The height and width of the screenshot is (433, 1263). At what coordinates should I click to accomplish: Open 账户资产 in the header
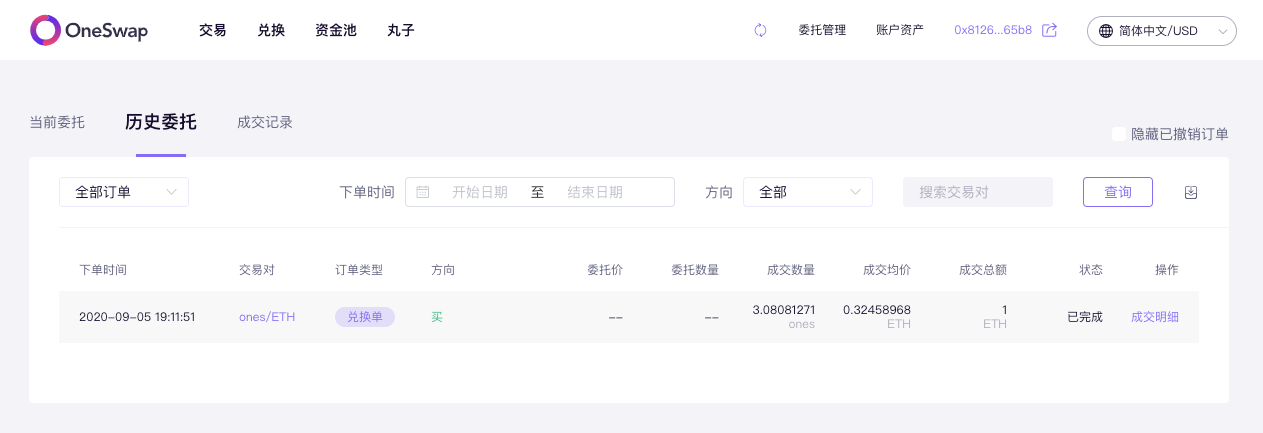point(900,30)
